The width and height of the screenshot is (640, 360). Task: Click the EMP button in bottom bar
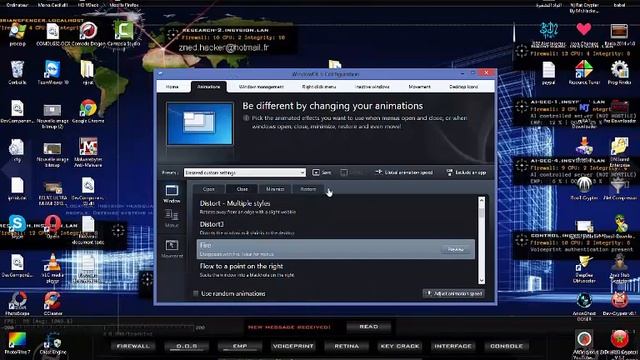[x=240, y=346]
